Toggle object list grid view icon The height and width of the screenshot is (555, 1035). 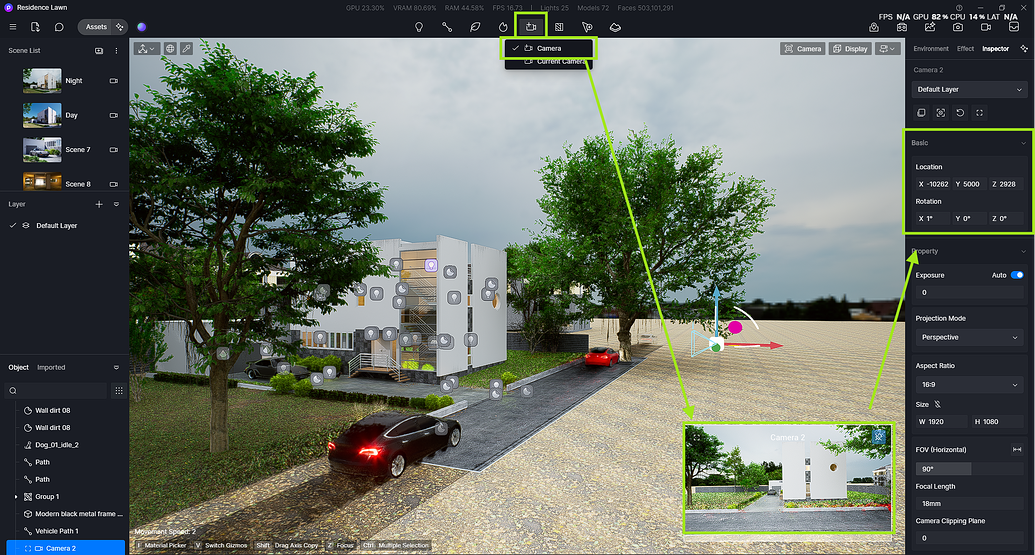119,391
